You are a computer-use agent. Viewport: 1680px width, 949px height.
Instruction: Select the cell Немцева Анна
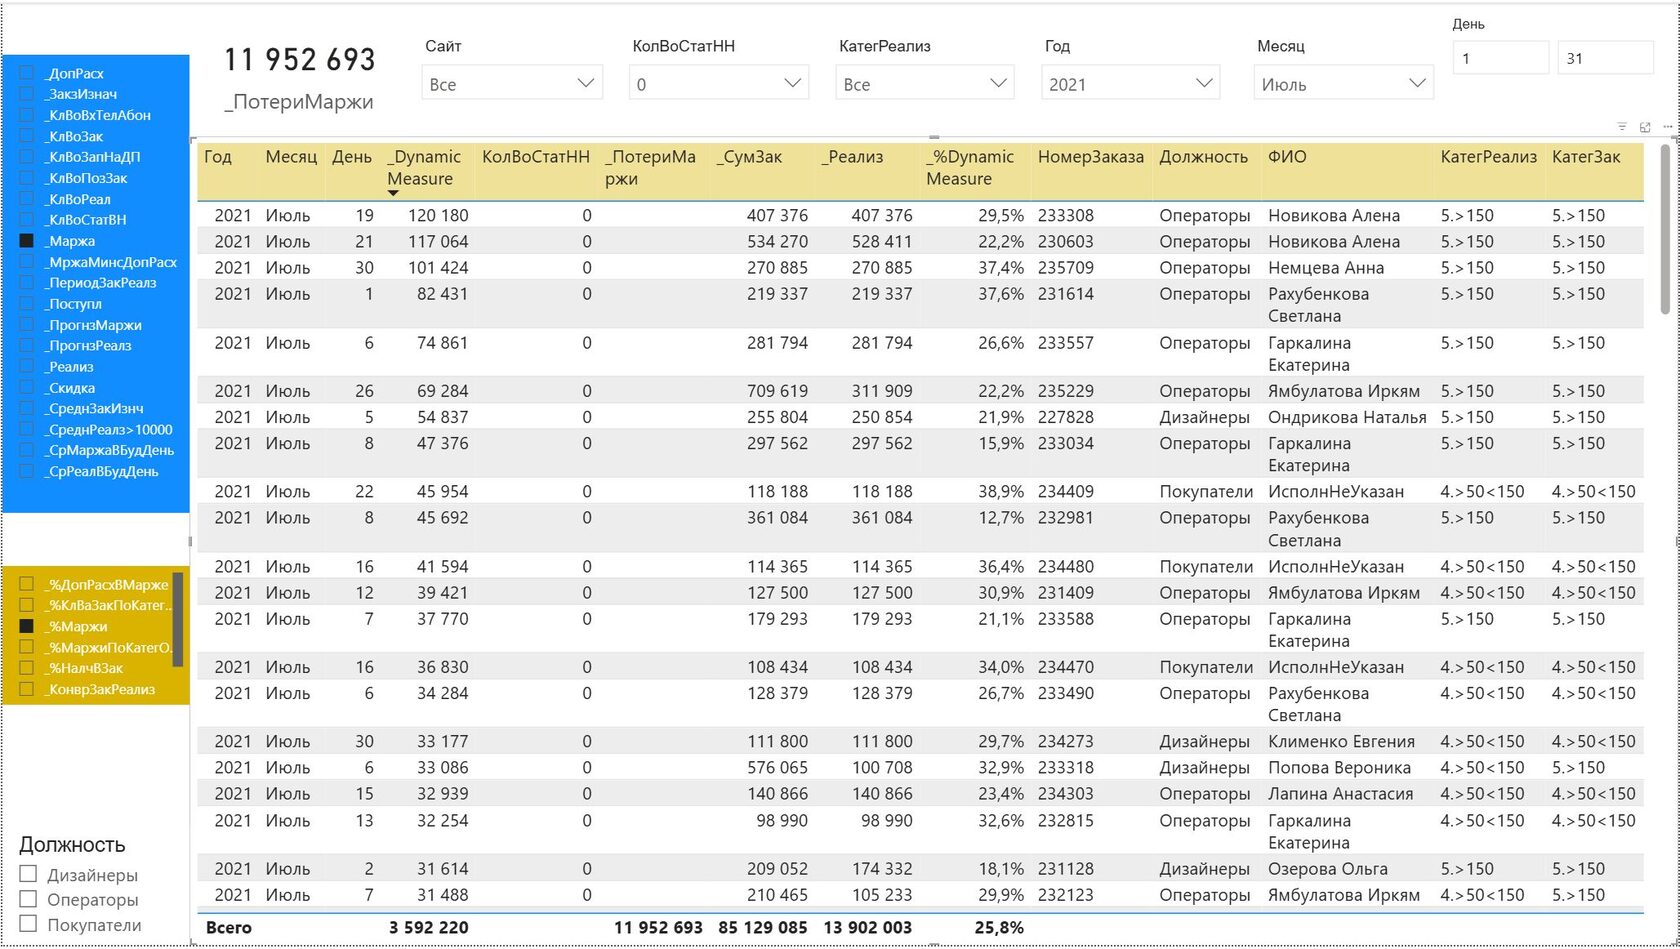coord(1326,268)
